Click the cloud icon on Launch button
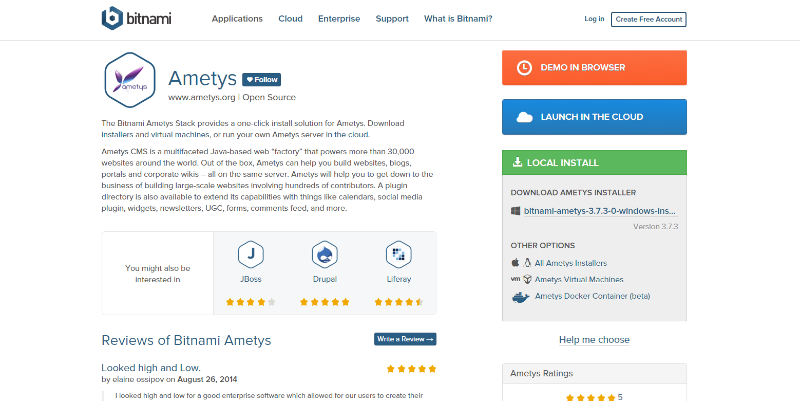This screenshot has width=800, height=401. [524, 117]
